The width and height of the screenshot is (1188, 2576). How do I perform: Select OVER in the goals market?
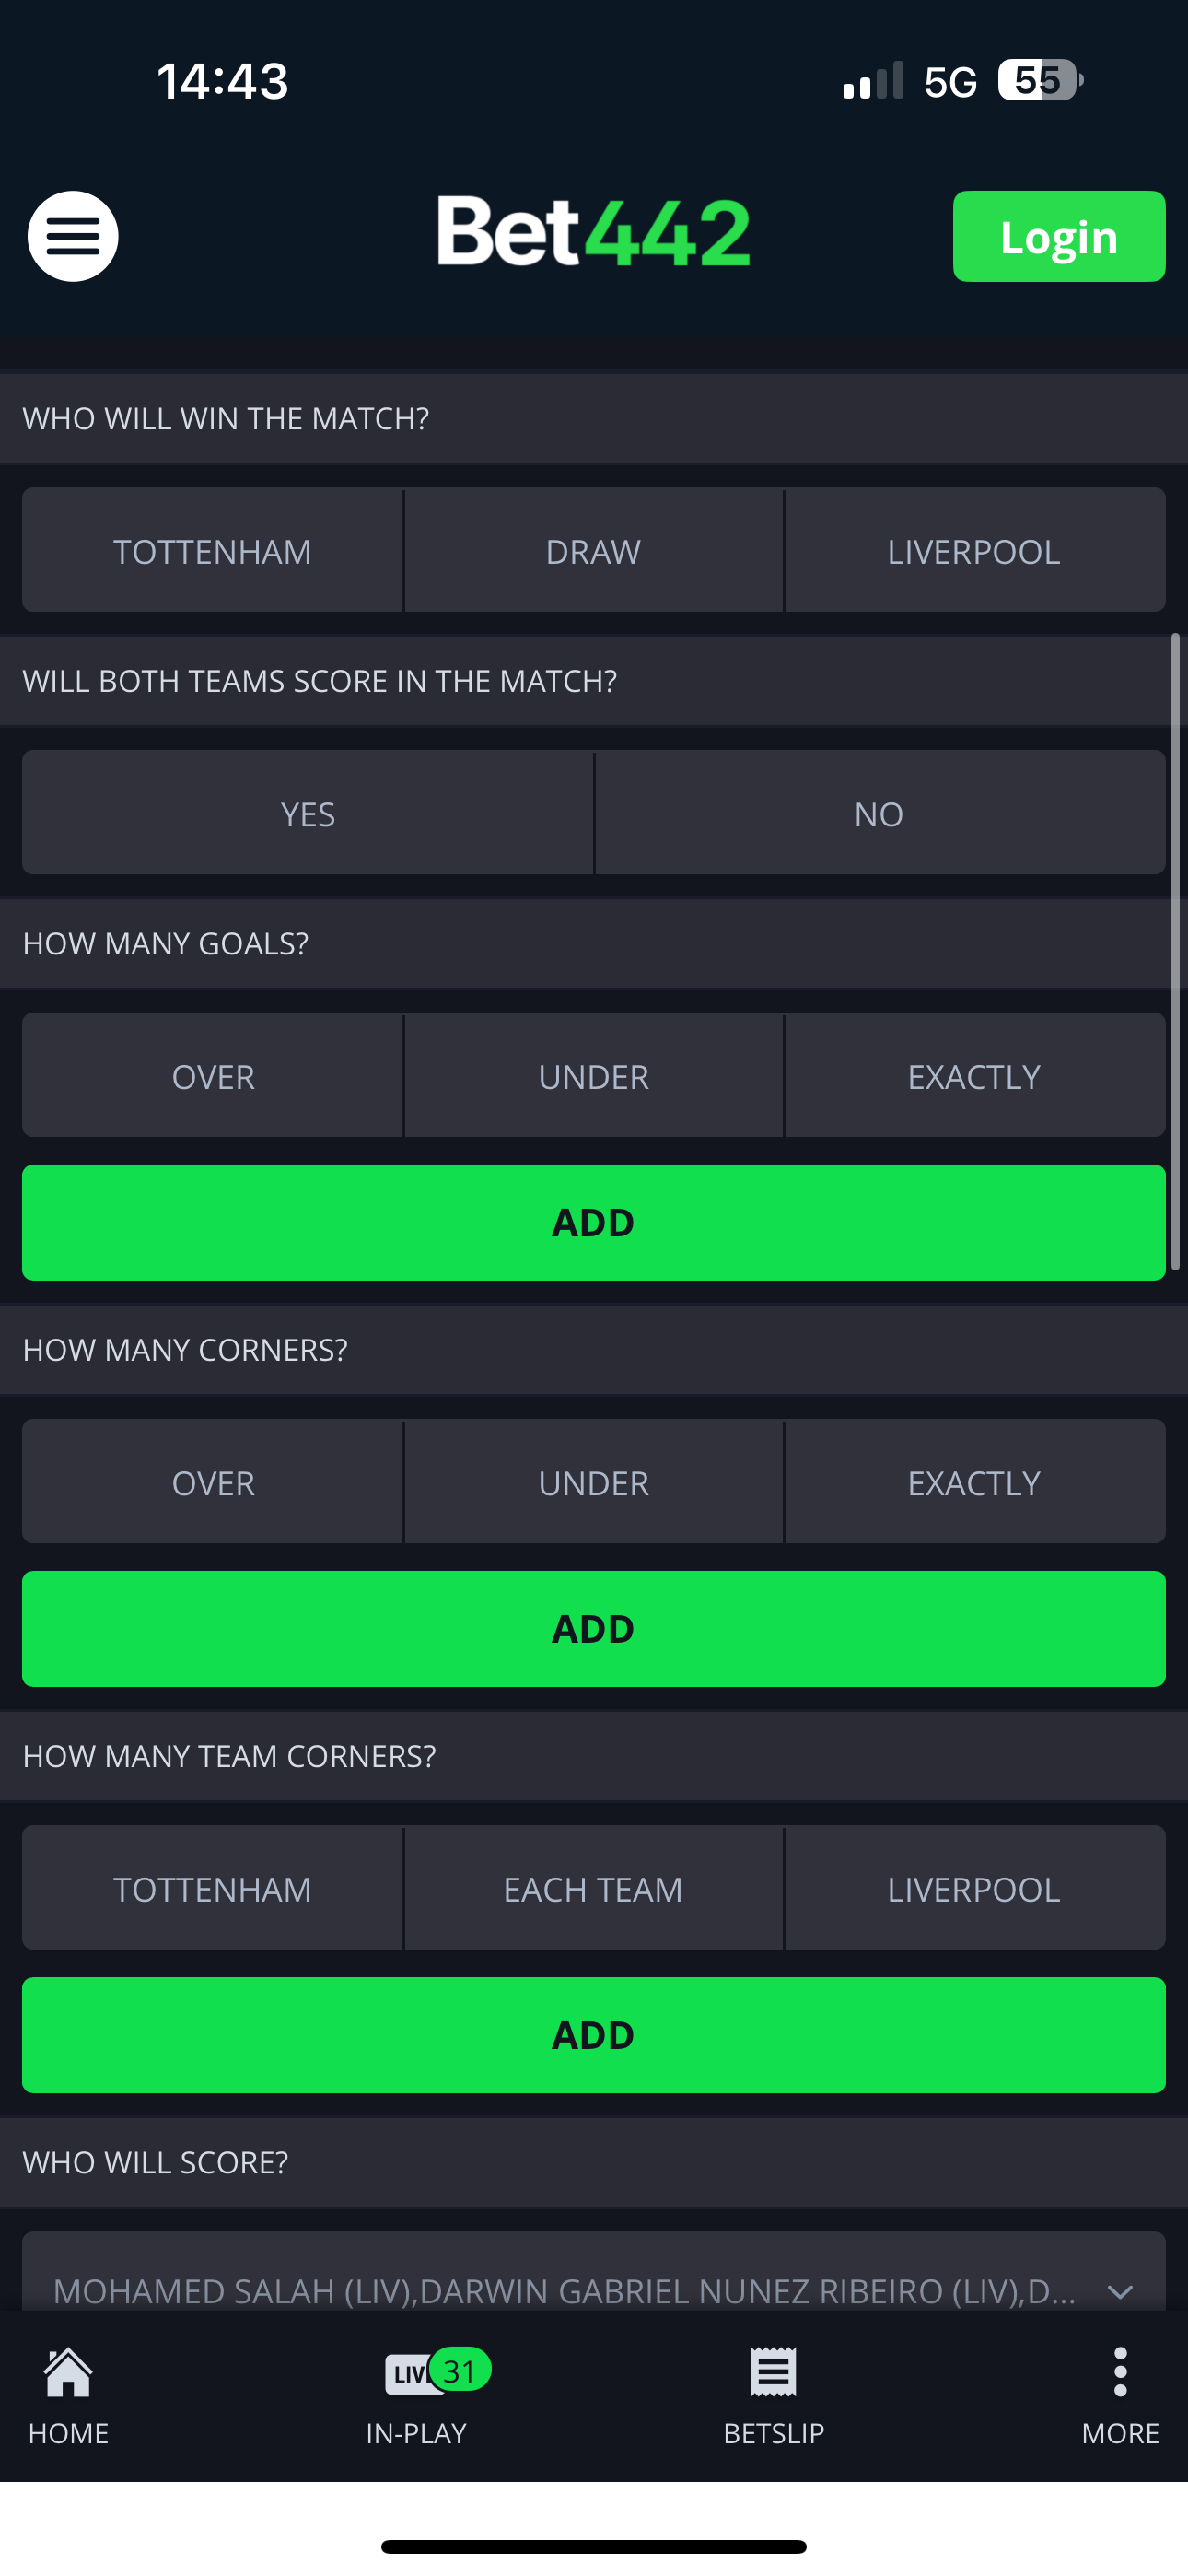click(x=212, y=1075)
